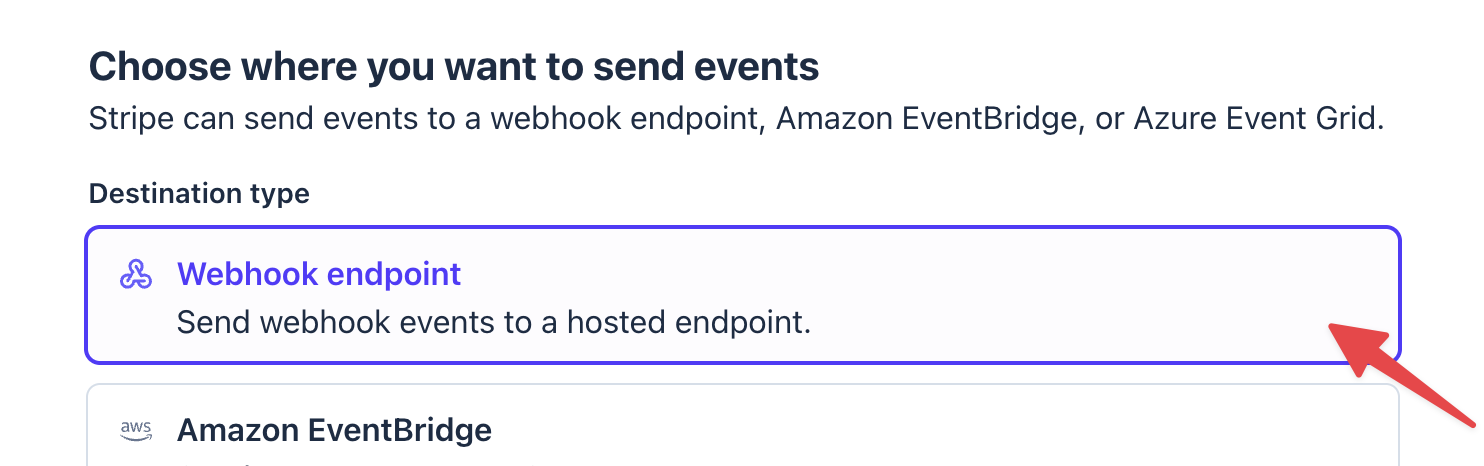The height and width of the screenshot is (466, 1484).
Task: Click the AWS logo icon
Action: click(135, 431)
